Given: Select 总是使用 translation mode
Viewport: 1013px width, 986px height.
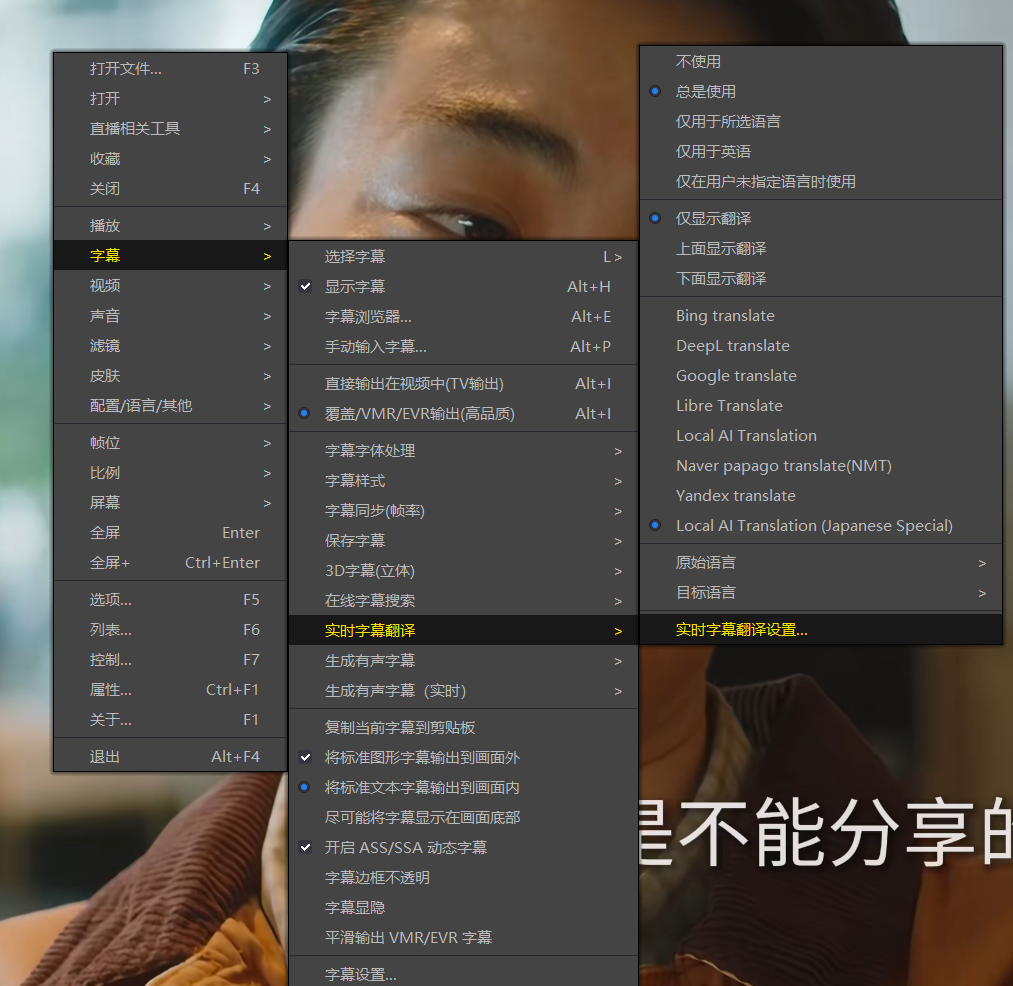Looking at the screenshot, I should (820, 91).
